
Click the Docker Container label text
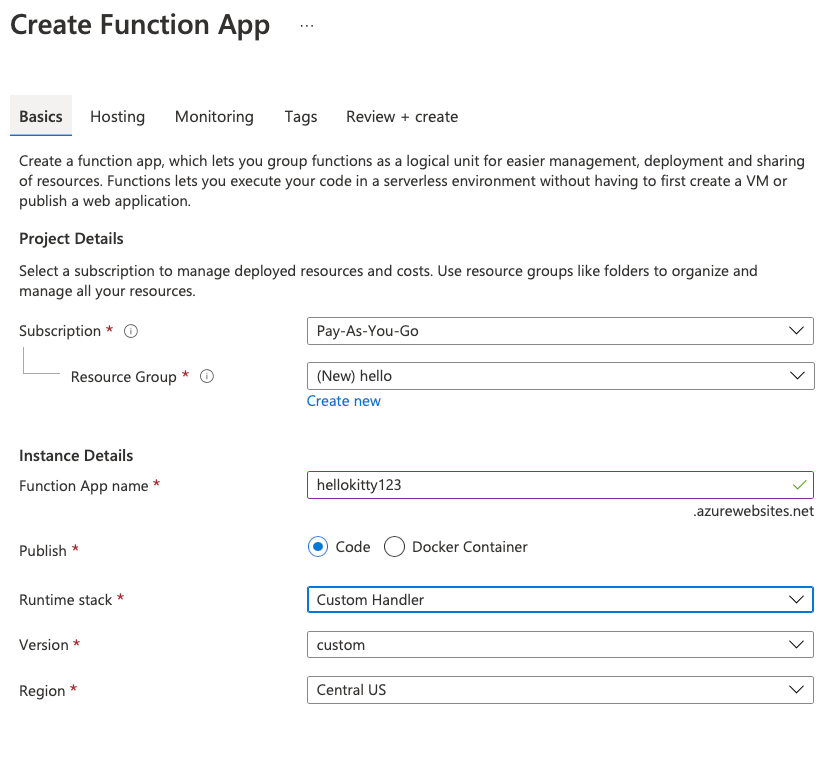pos(469,547)
